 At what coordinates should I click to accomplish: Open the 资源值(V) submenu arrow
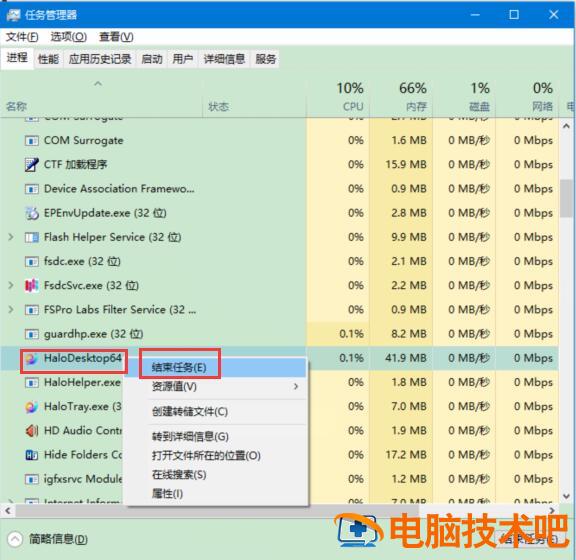tap(296, 386)
